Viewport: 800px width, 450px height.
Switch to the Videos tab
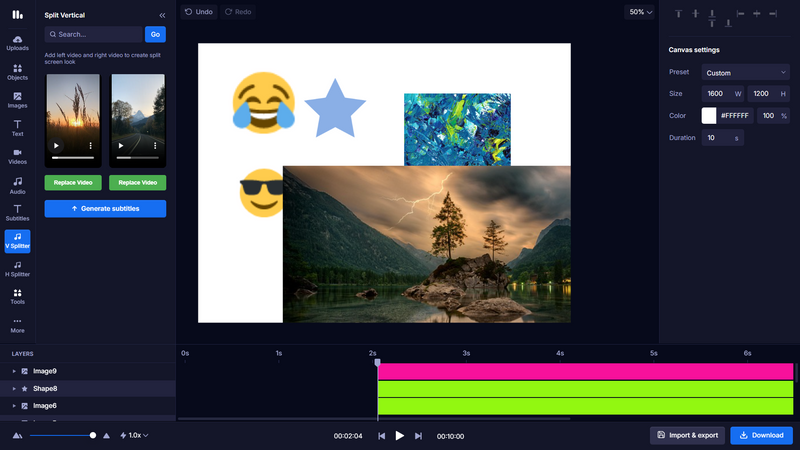[x=17, y=155]
